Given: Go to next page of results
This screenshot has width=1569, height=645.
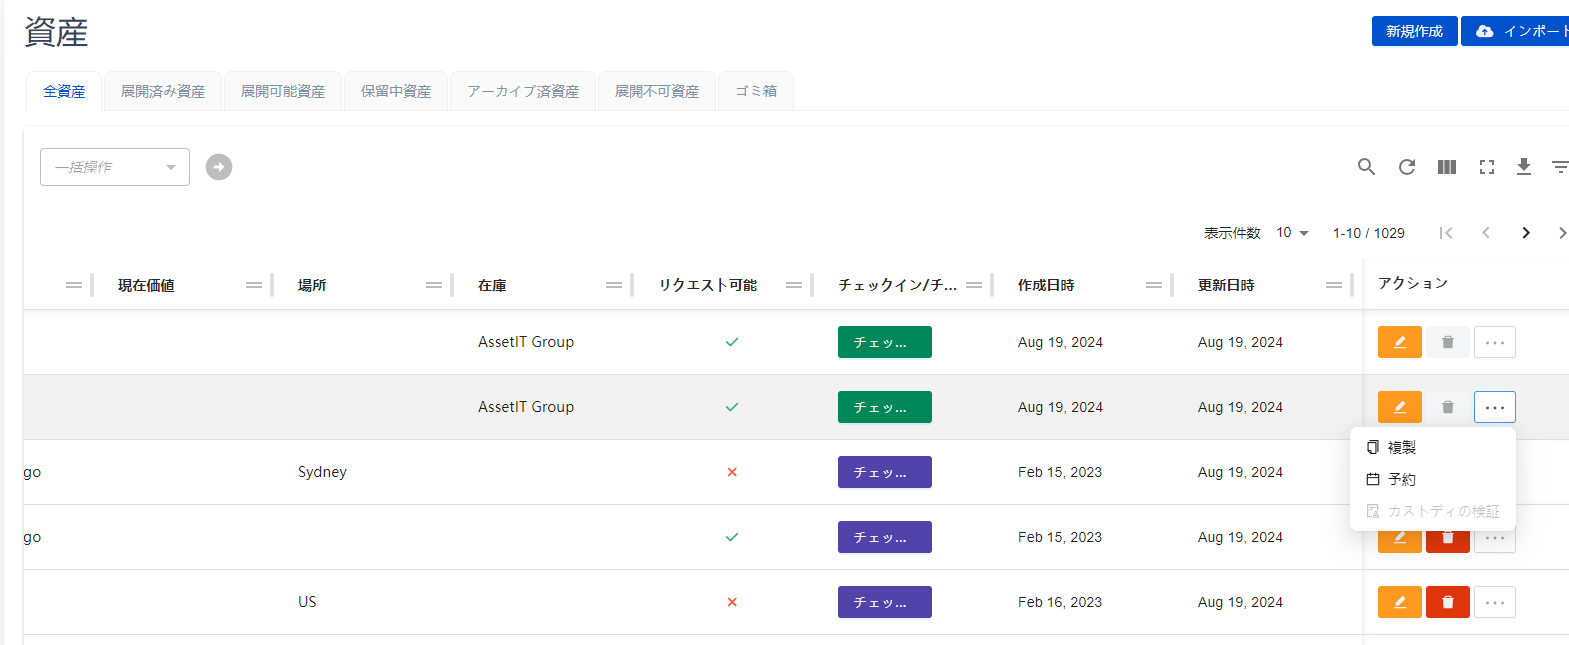Looking at the screenshot, I should tap(1526, 233).
